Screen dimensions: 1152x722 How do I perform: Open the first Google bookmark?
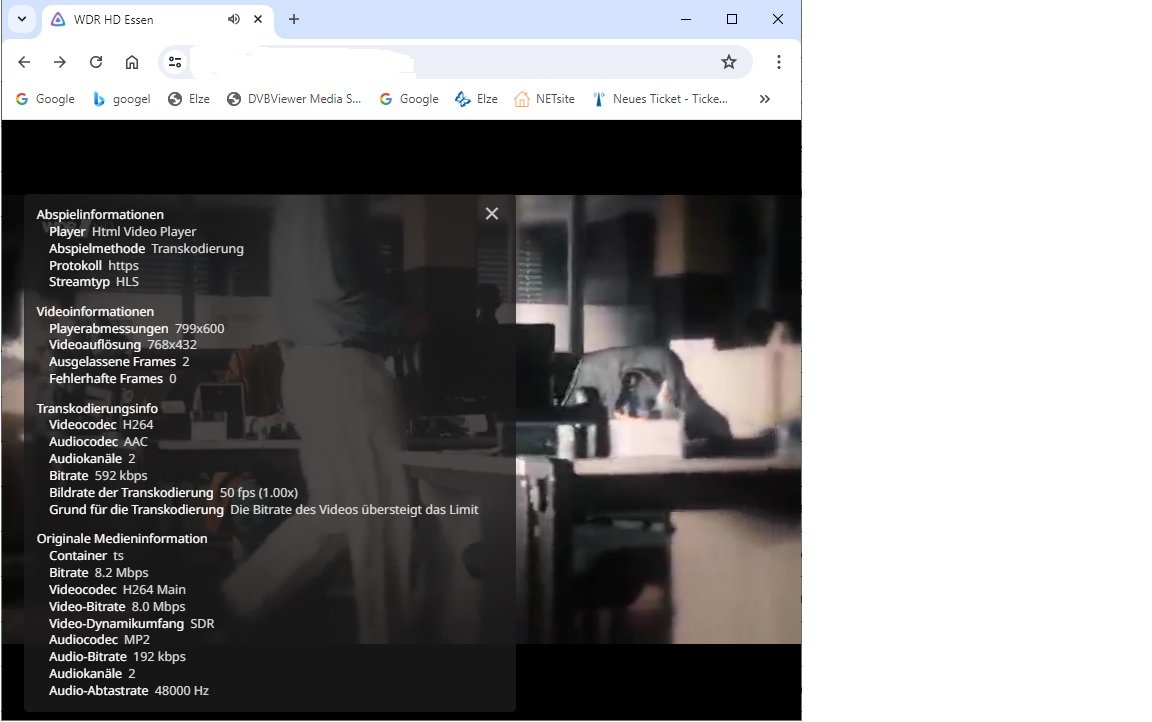46,99
